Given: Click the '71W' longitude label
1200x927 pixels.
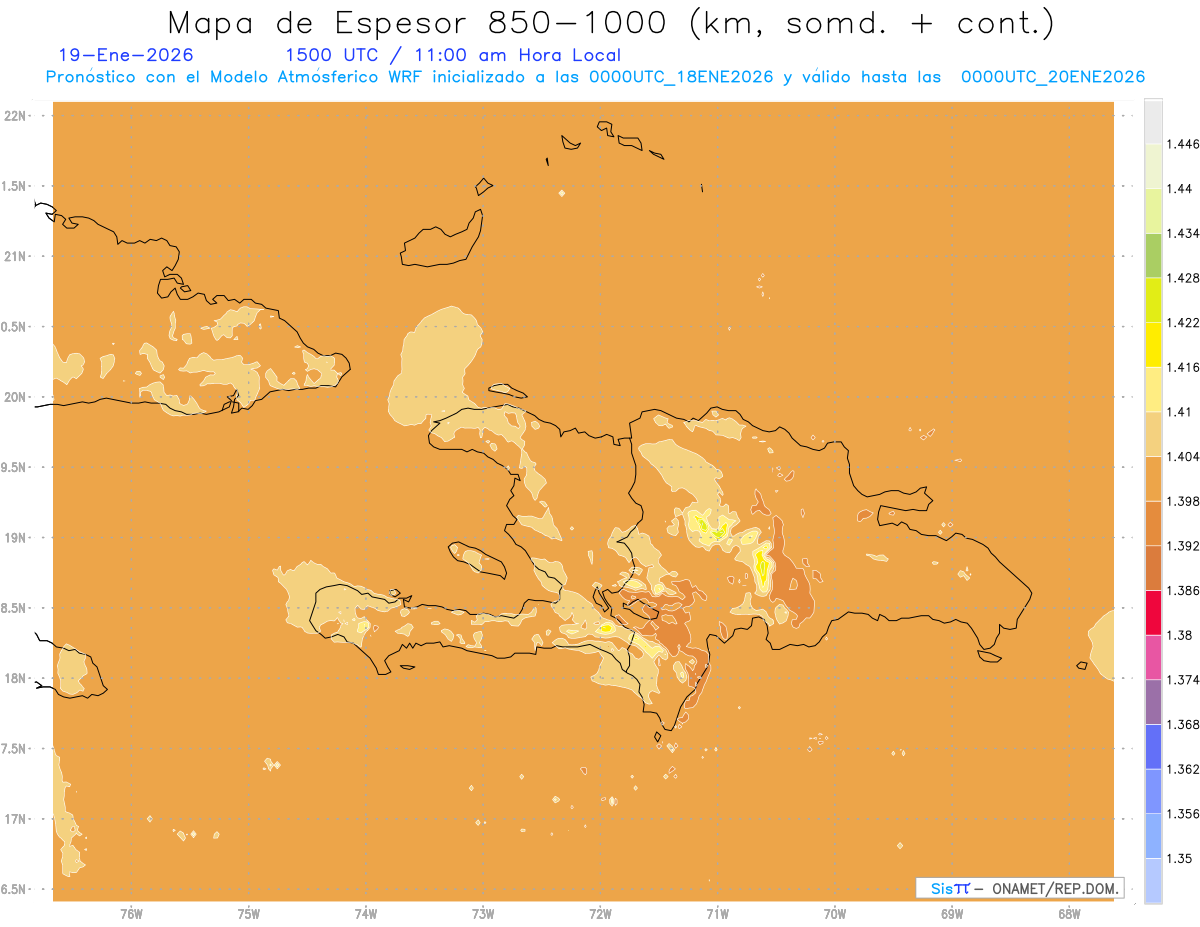Looking at the screenshot, I should tap(717, 914).
